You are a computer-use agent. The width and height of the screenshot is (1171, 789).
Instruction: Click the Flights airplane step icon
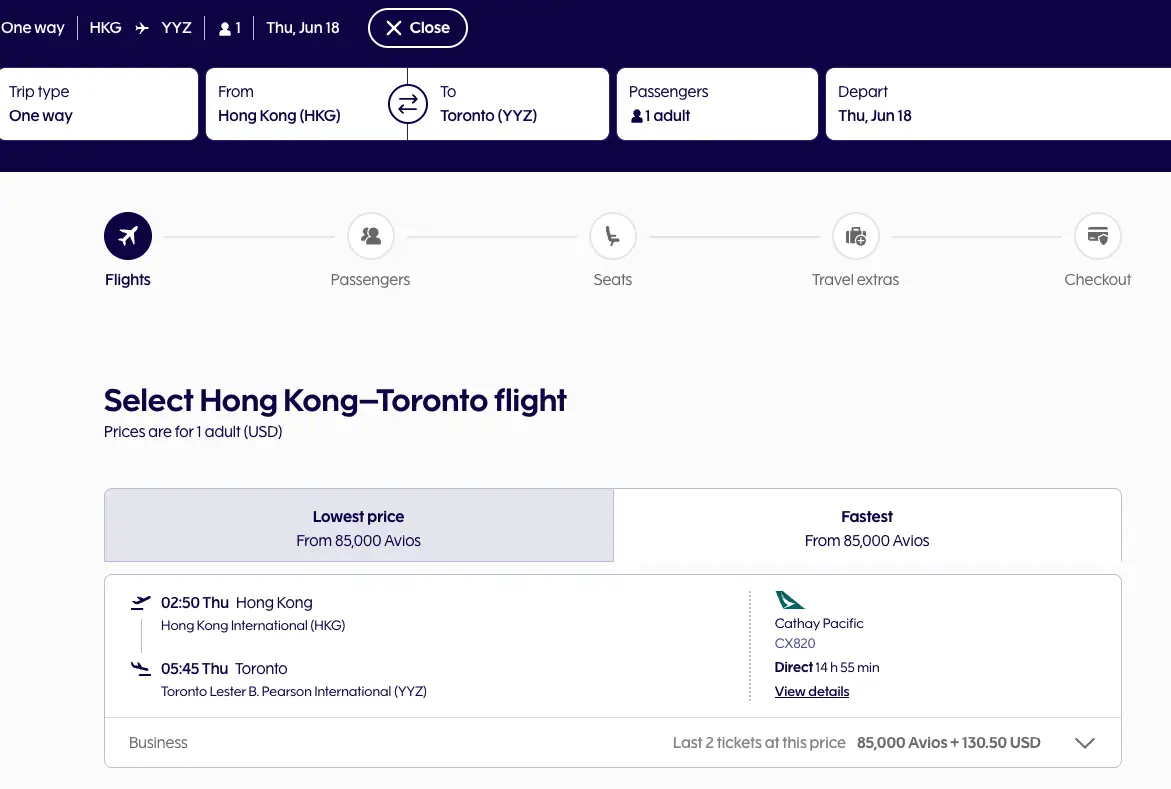pos(128,237)
